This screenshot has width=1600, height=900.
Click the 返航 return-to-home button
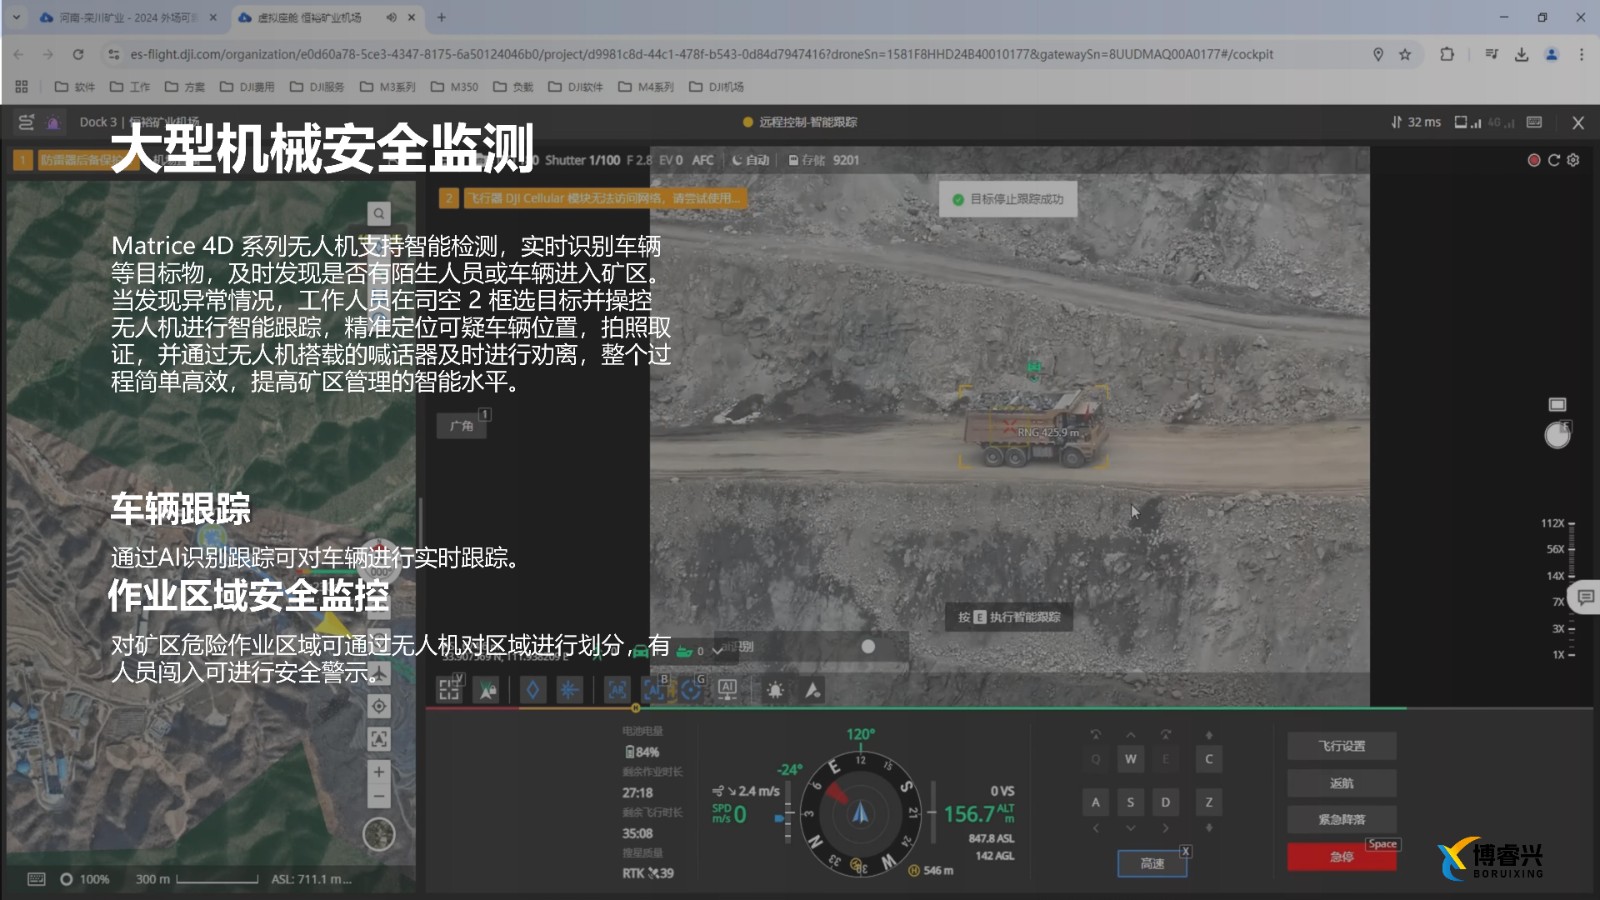tap(1341, 783)
